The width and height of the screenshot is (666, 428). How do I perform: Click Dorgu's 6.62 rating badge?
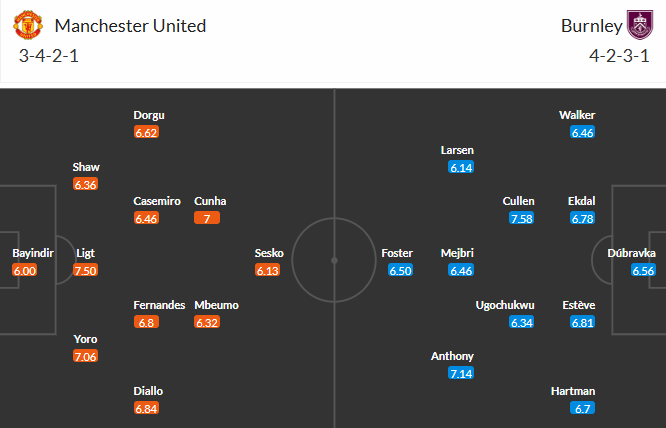(x=147, y=132)
